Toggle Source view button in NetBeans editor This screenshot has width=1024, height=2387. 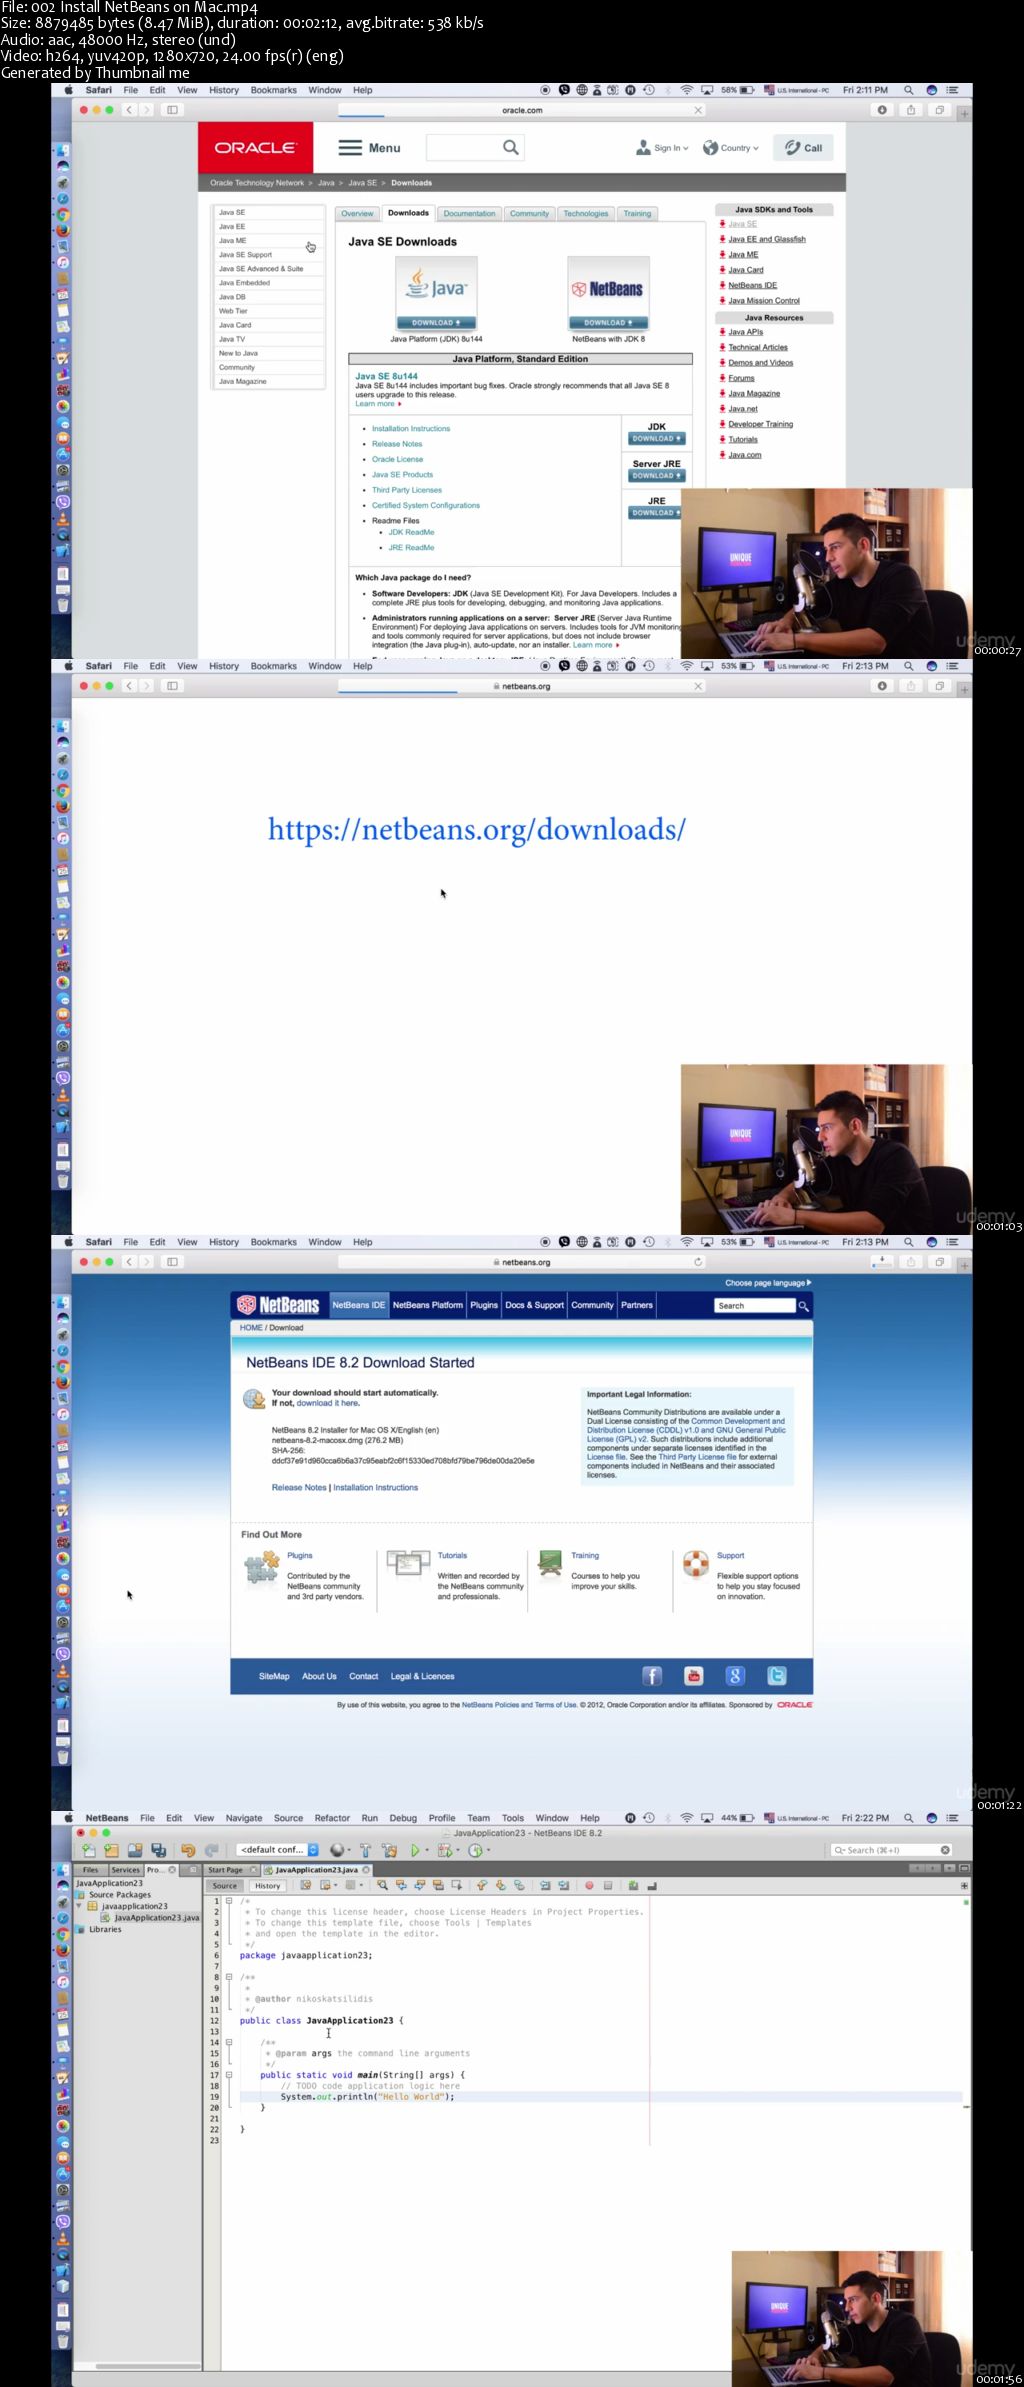(x=224, y=1885)
